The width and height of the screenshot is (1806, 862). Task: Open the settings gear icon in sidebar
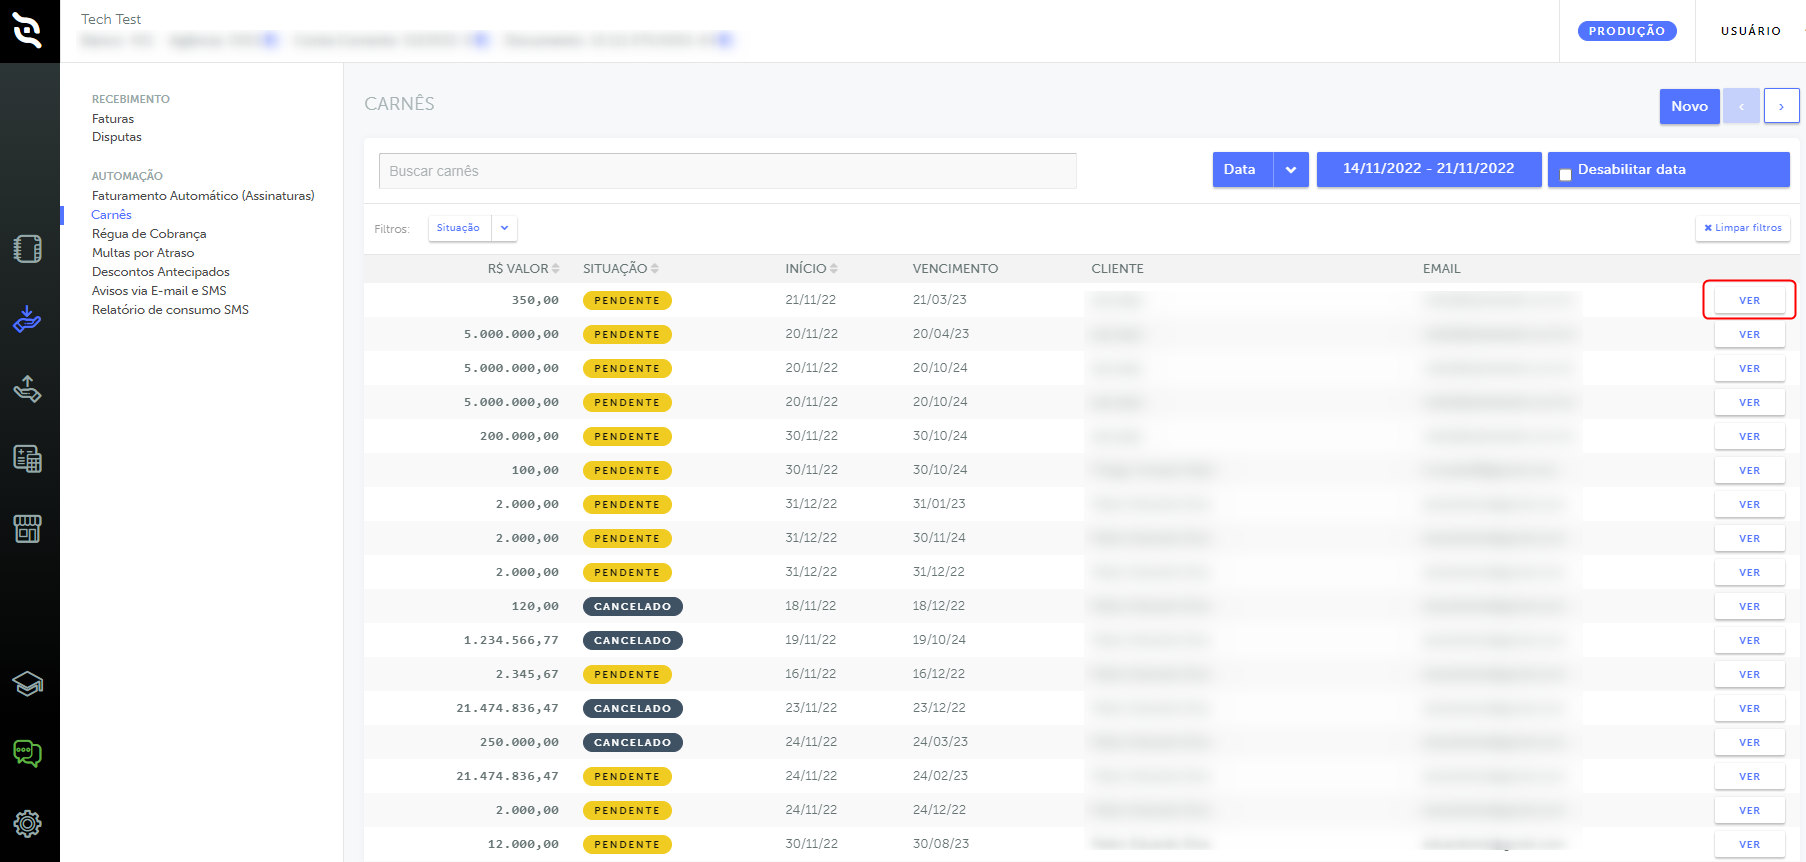[x=28, y=824]
